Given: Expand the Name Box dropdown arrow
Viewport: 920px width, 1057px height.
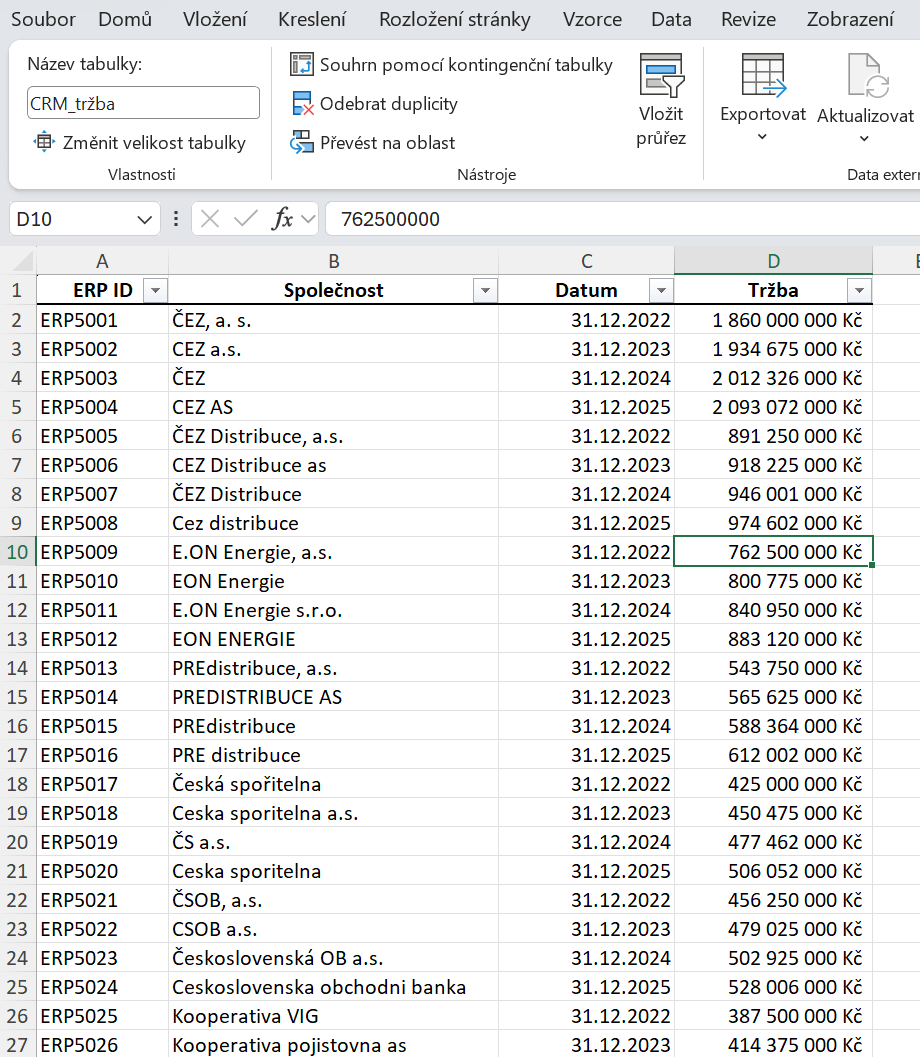Looking at the screenshot, I should tap(145, 219).
